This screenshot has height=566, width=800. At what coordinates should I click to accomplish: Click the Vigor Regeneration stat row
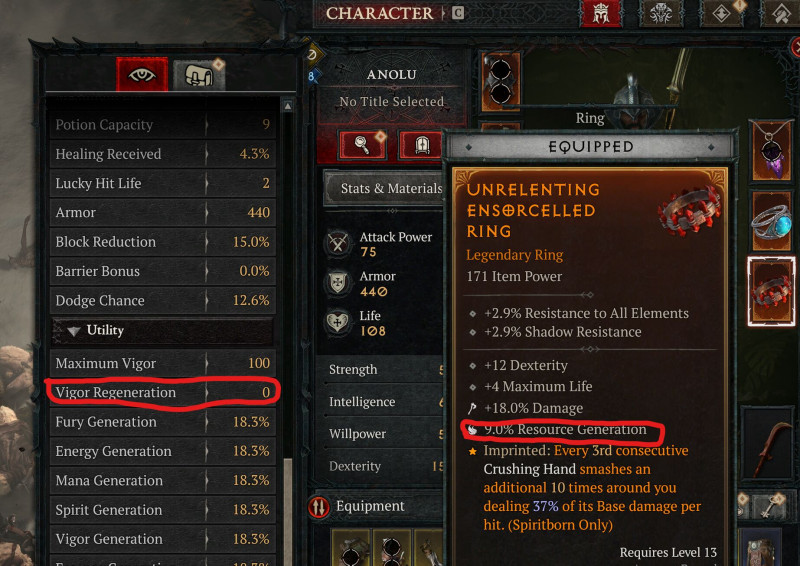[163, 392]
